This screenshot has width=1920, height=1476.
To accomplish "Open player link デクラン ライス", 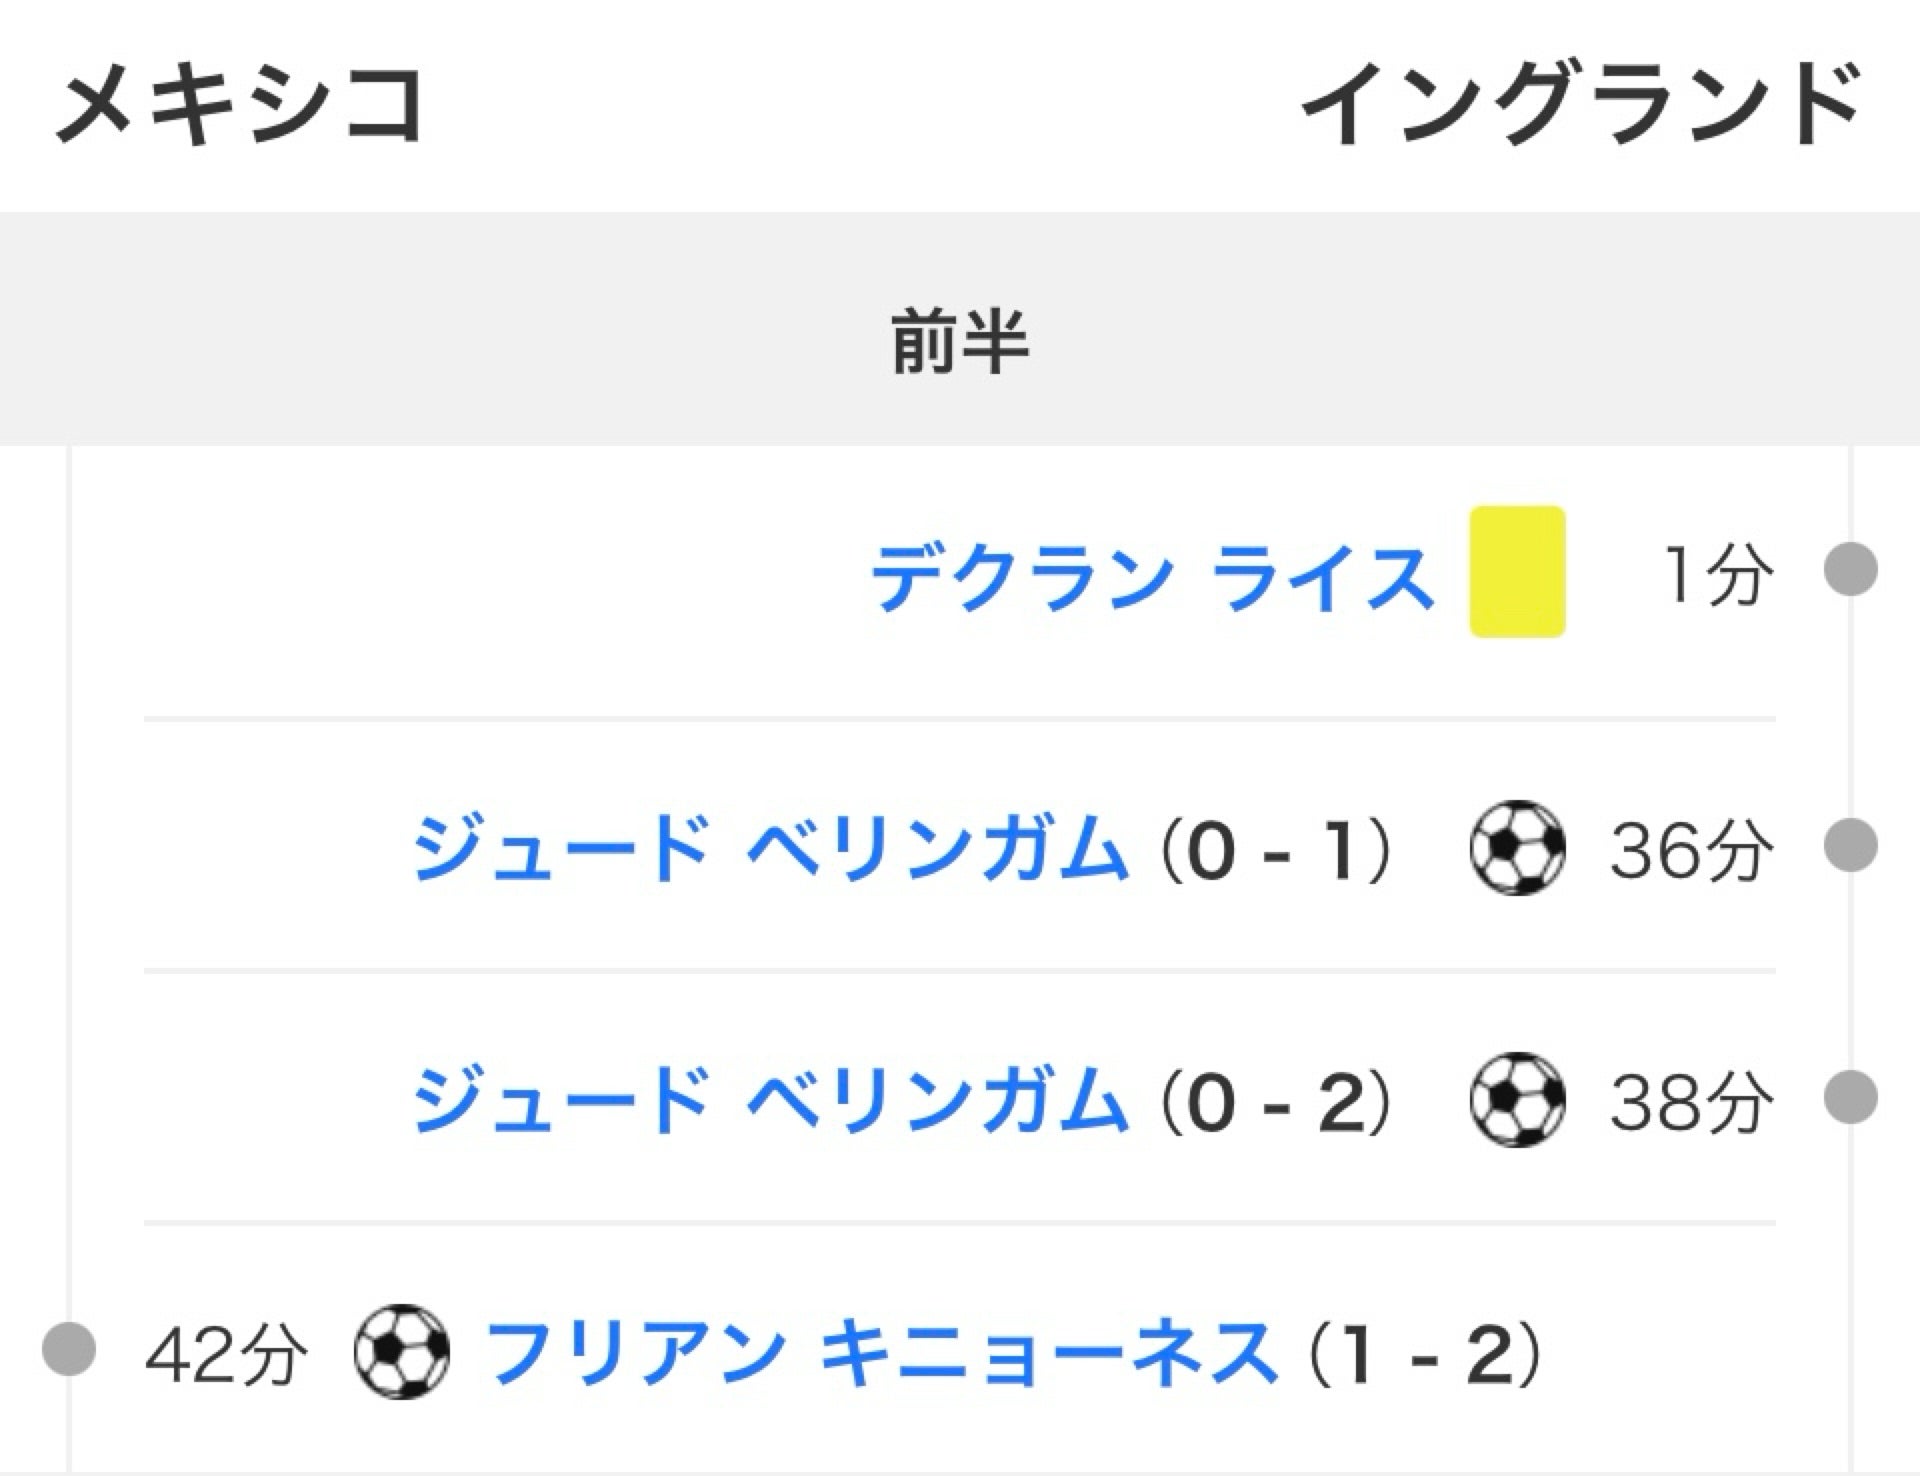I will 1153,578.
